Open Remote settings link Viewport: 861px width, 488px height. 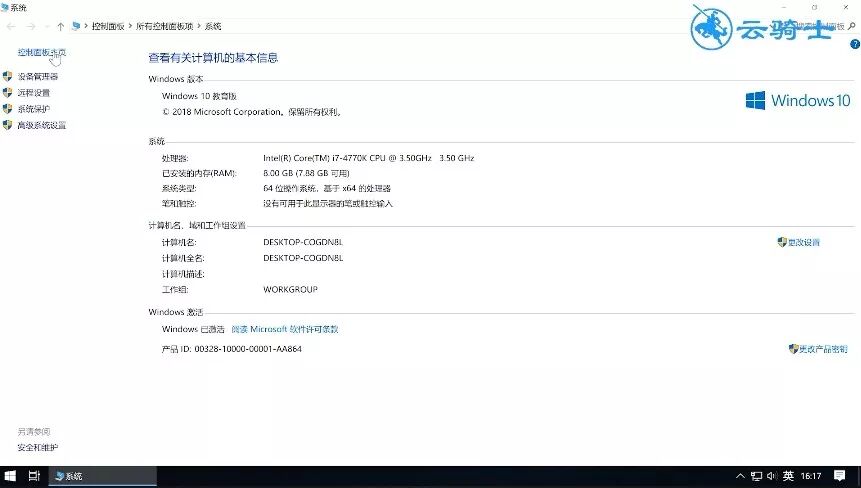click(33, 93)
